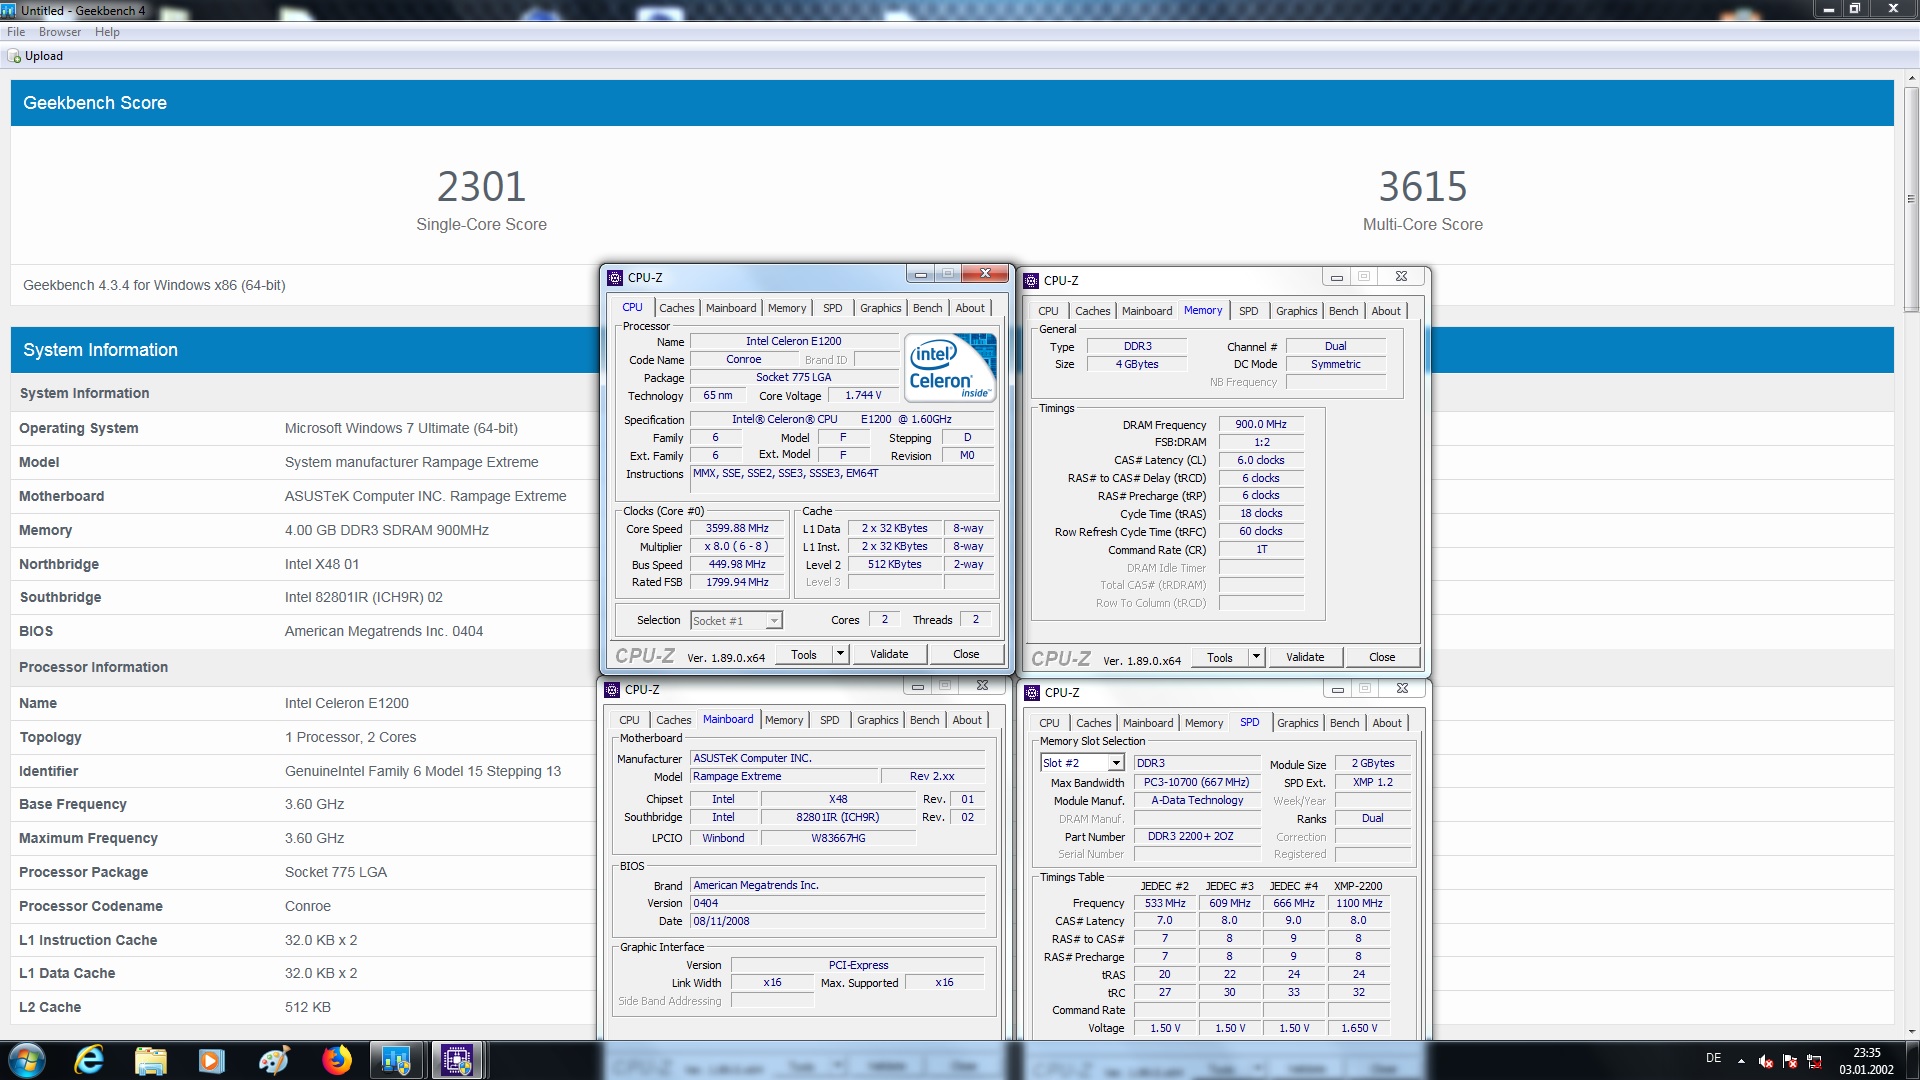Click the Core Speed 3599.88 MHz field
The width and height of the screenshot is (1920, 1080).
point(737,529)
